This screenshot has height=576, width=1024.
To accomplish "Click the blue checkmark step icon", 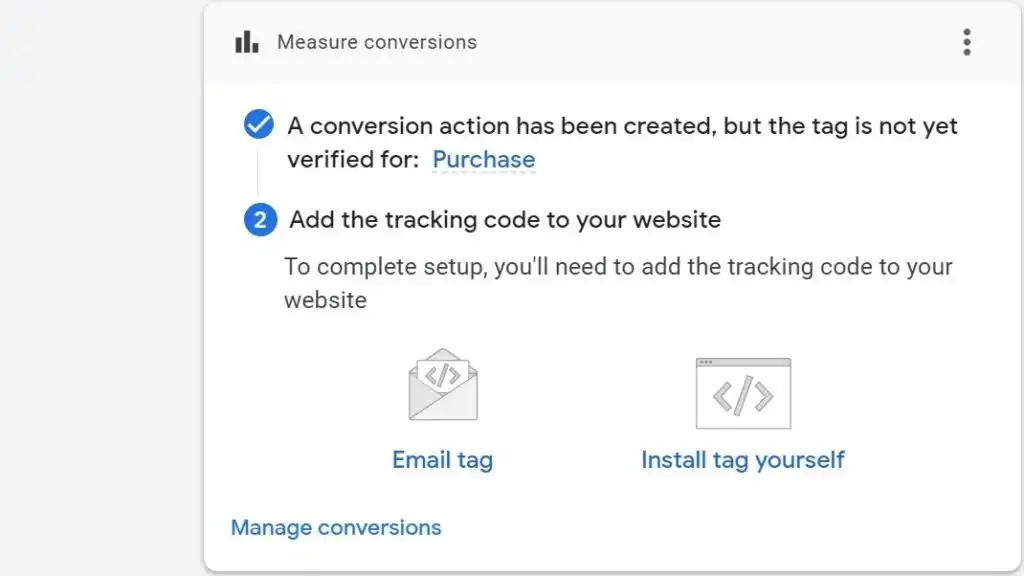I will (x=259, y=125).
